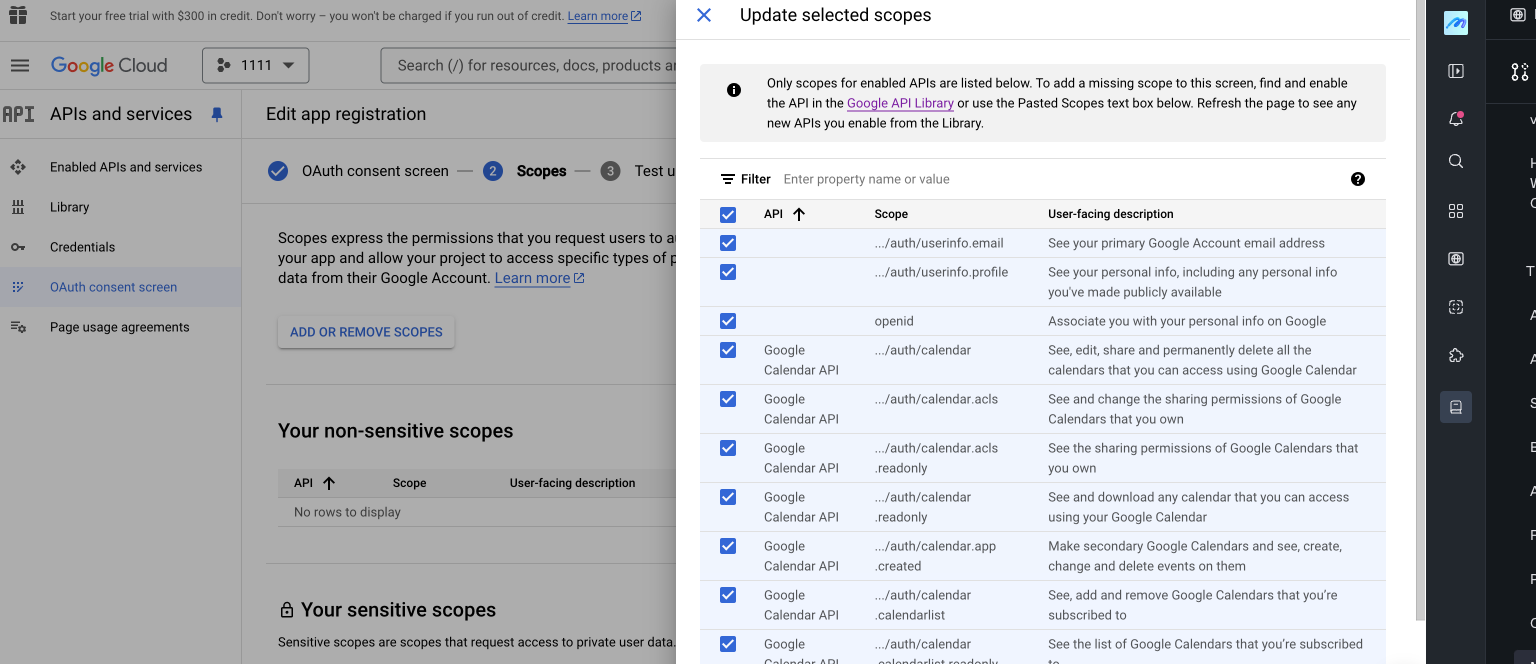Viewport: 1536px width, 664px height.
Task: Click the '.../auth/userinfo.email' scope text
Action: pyautogui.click(x=939, y=243)
